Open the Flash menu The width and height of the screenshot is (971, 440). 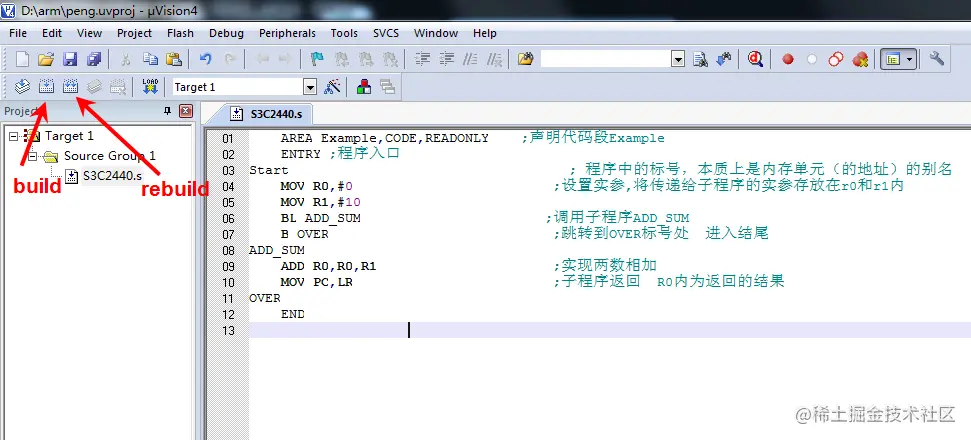click(x=180, y=33)
